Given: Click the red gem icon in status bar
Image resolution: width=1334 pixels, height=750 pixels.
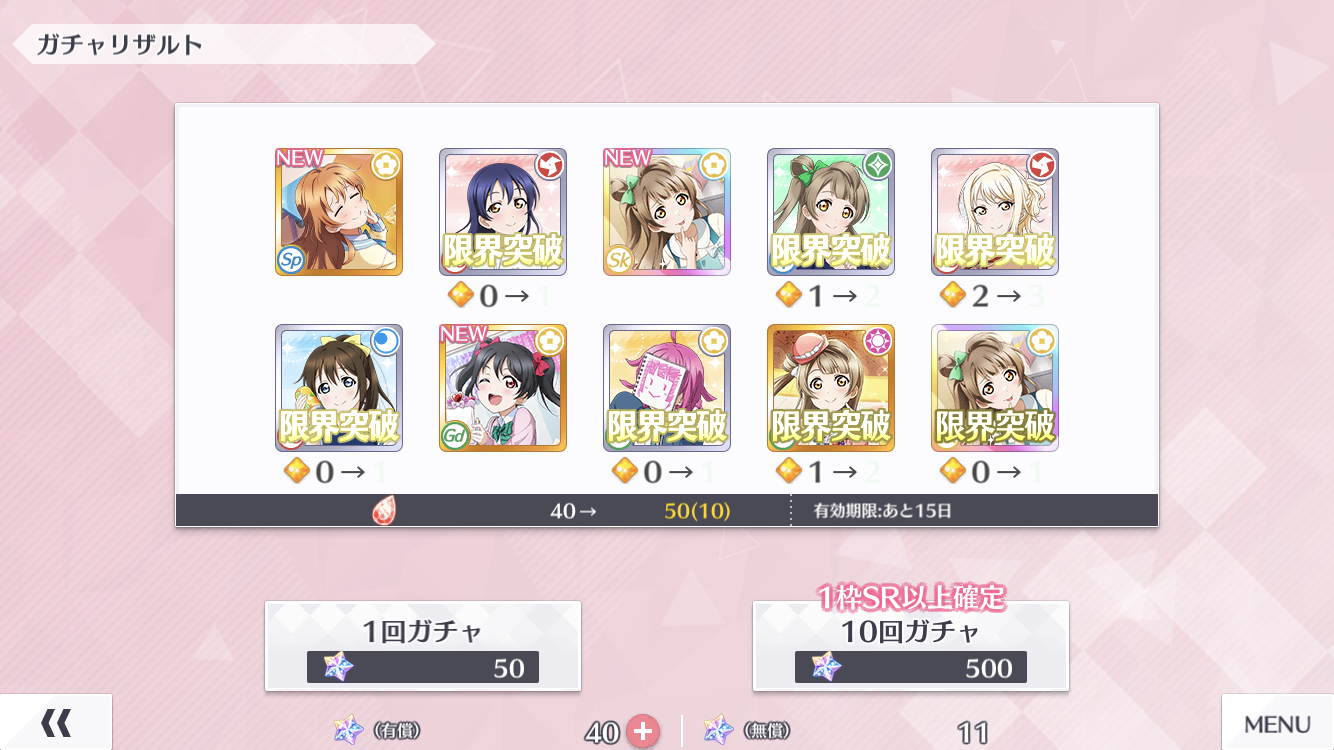Looking at the screenshot, I should pyautogui.click(x=383, y=511).
